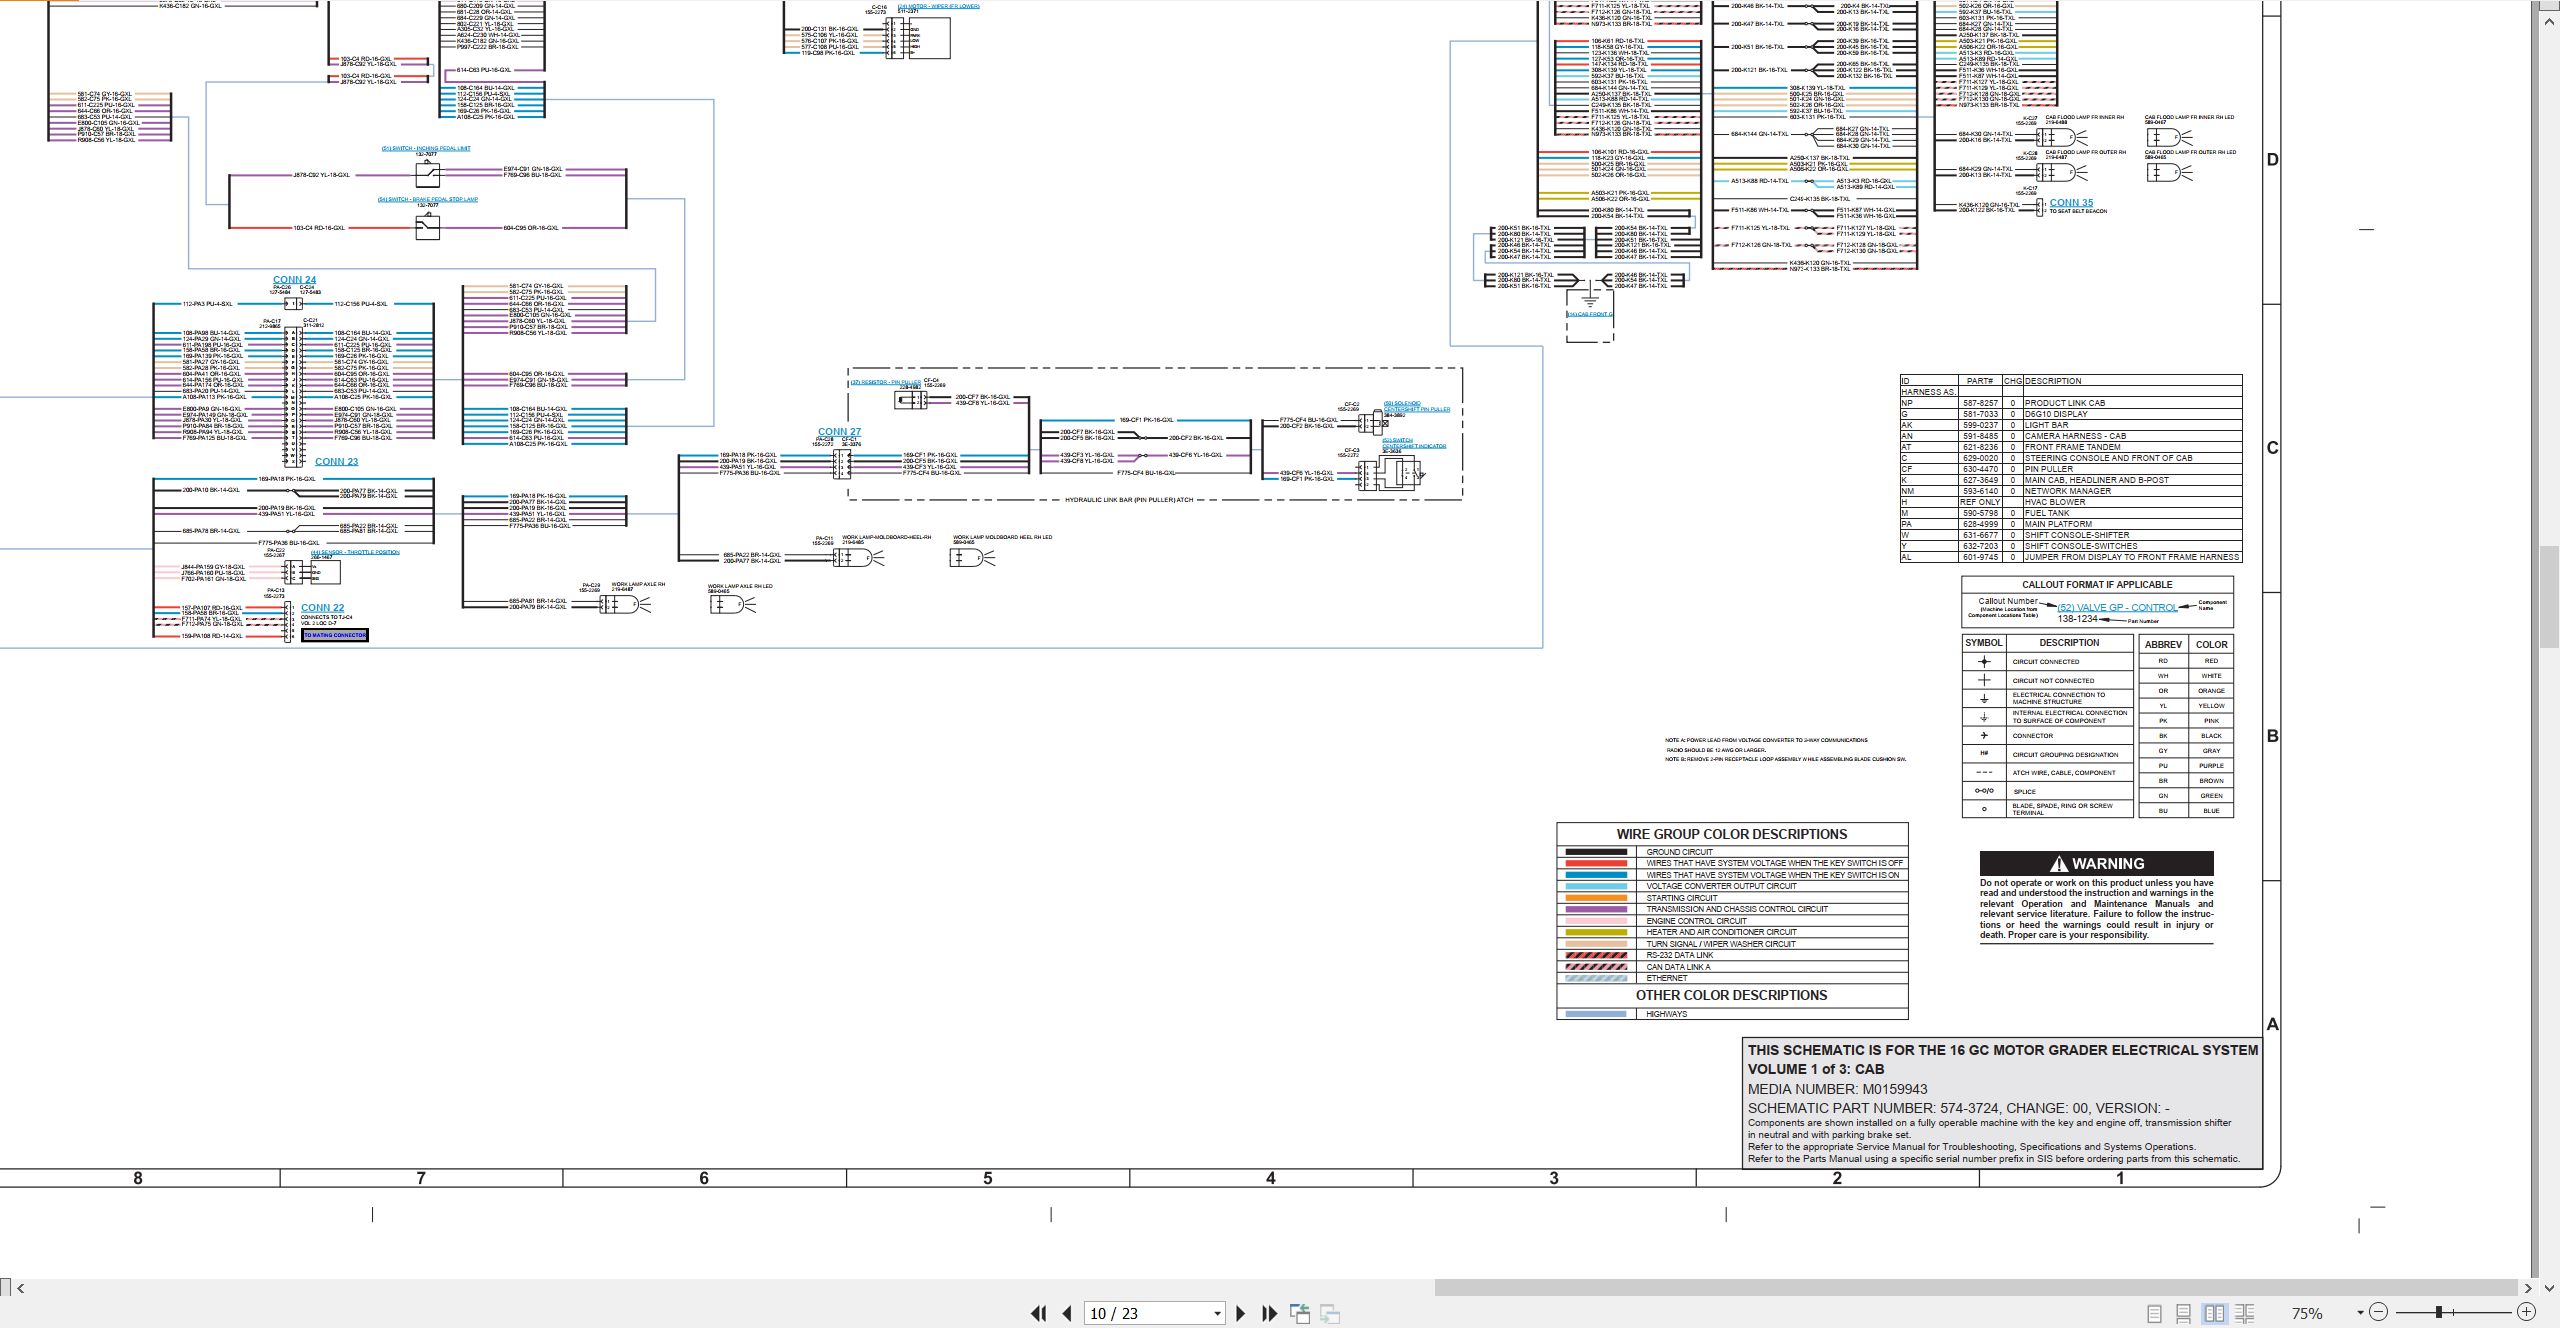Screen dimensions: 2560x1328
Task: Click the horizontal scrollbar thumb
Action: (x=1976, y=1288)
